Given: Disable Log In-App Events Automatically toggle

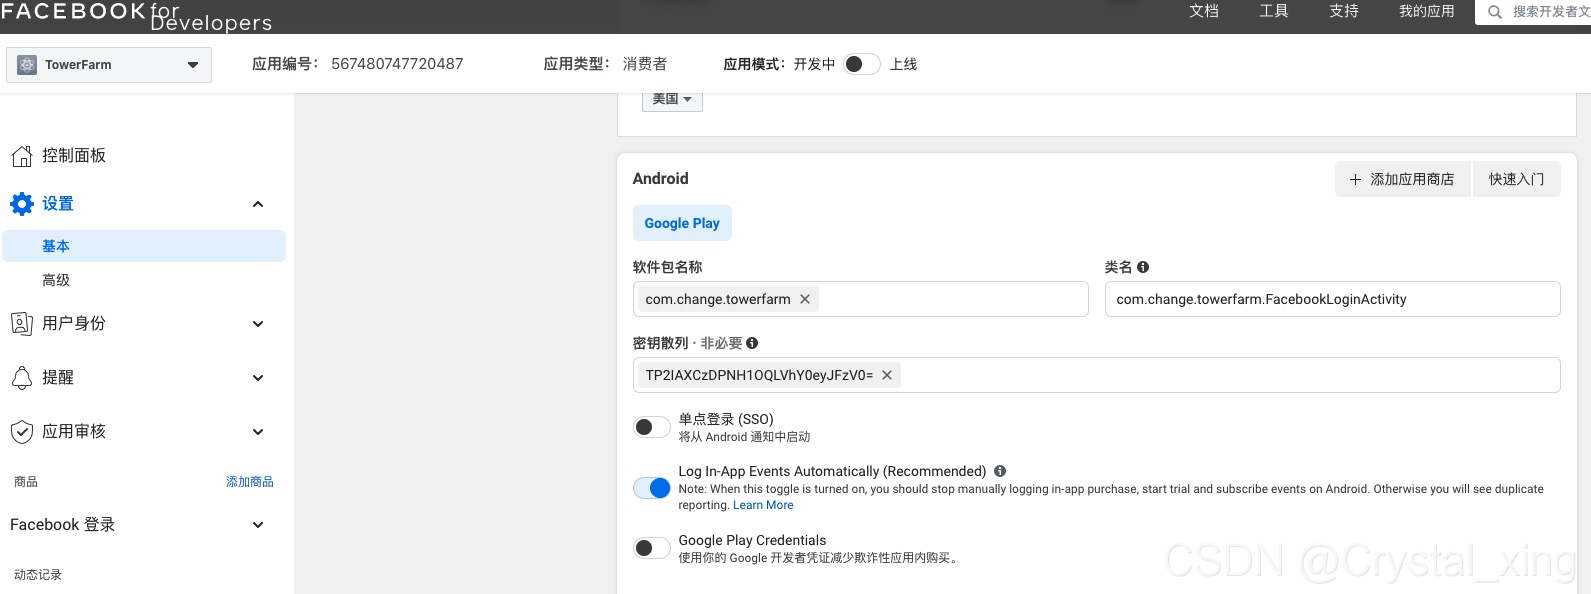Looking at the screenshot, I should click(652, 488).
